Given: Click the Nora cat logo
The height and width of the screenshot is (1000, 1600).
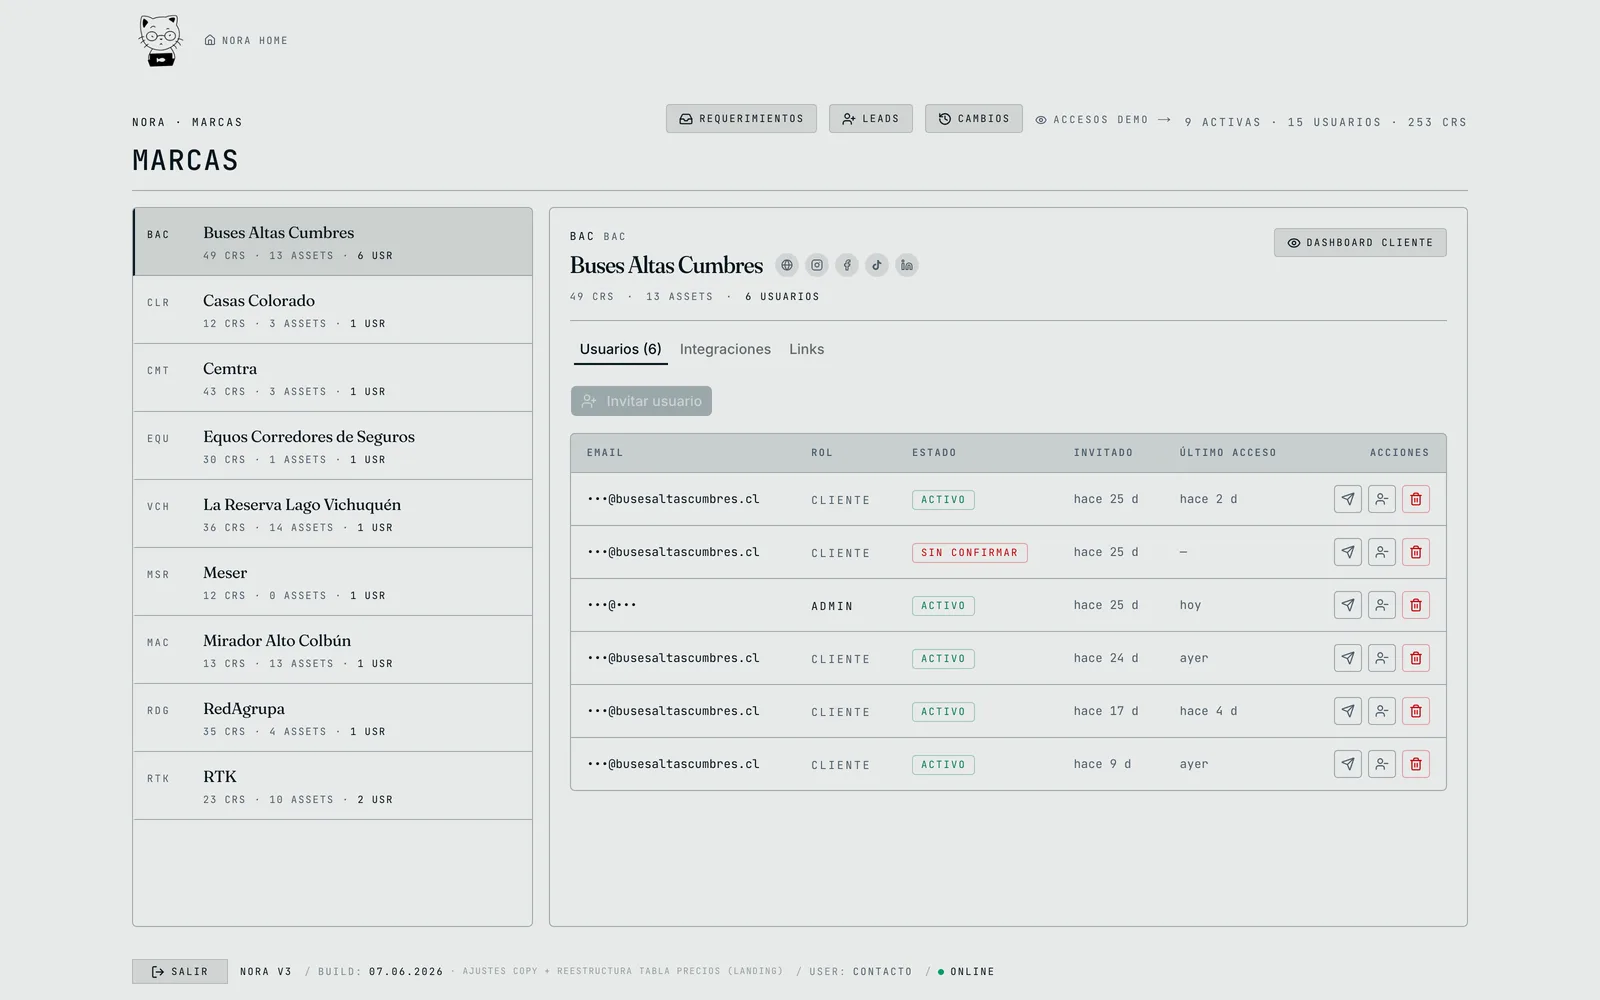Looking at the screenshot, I should [160, 41].
